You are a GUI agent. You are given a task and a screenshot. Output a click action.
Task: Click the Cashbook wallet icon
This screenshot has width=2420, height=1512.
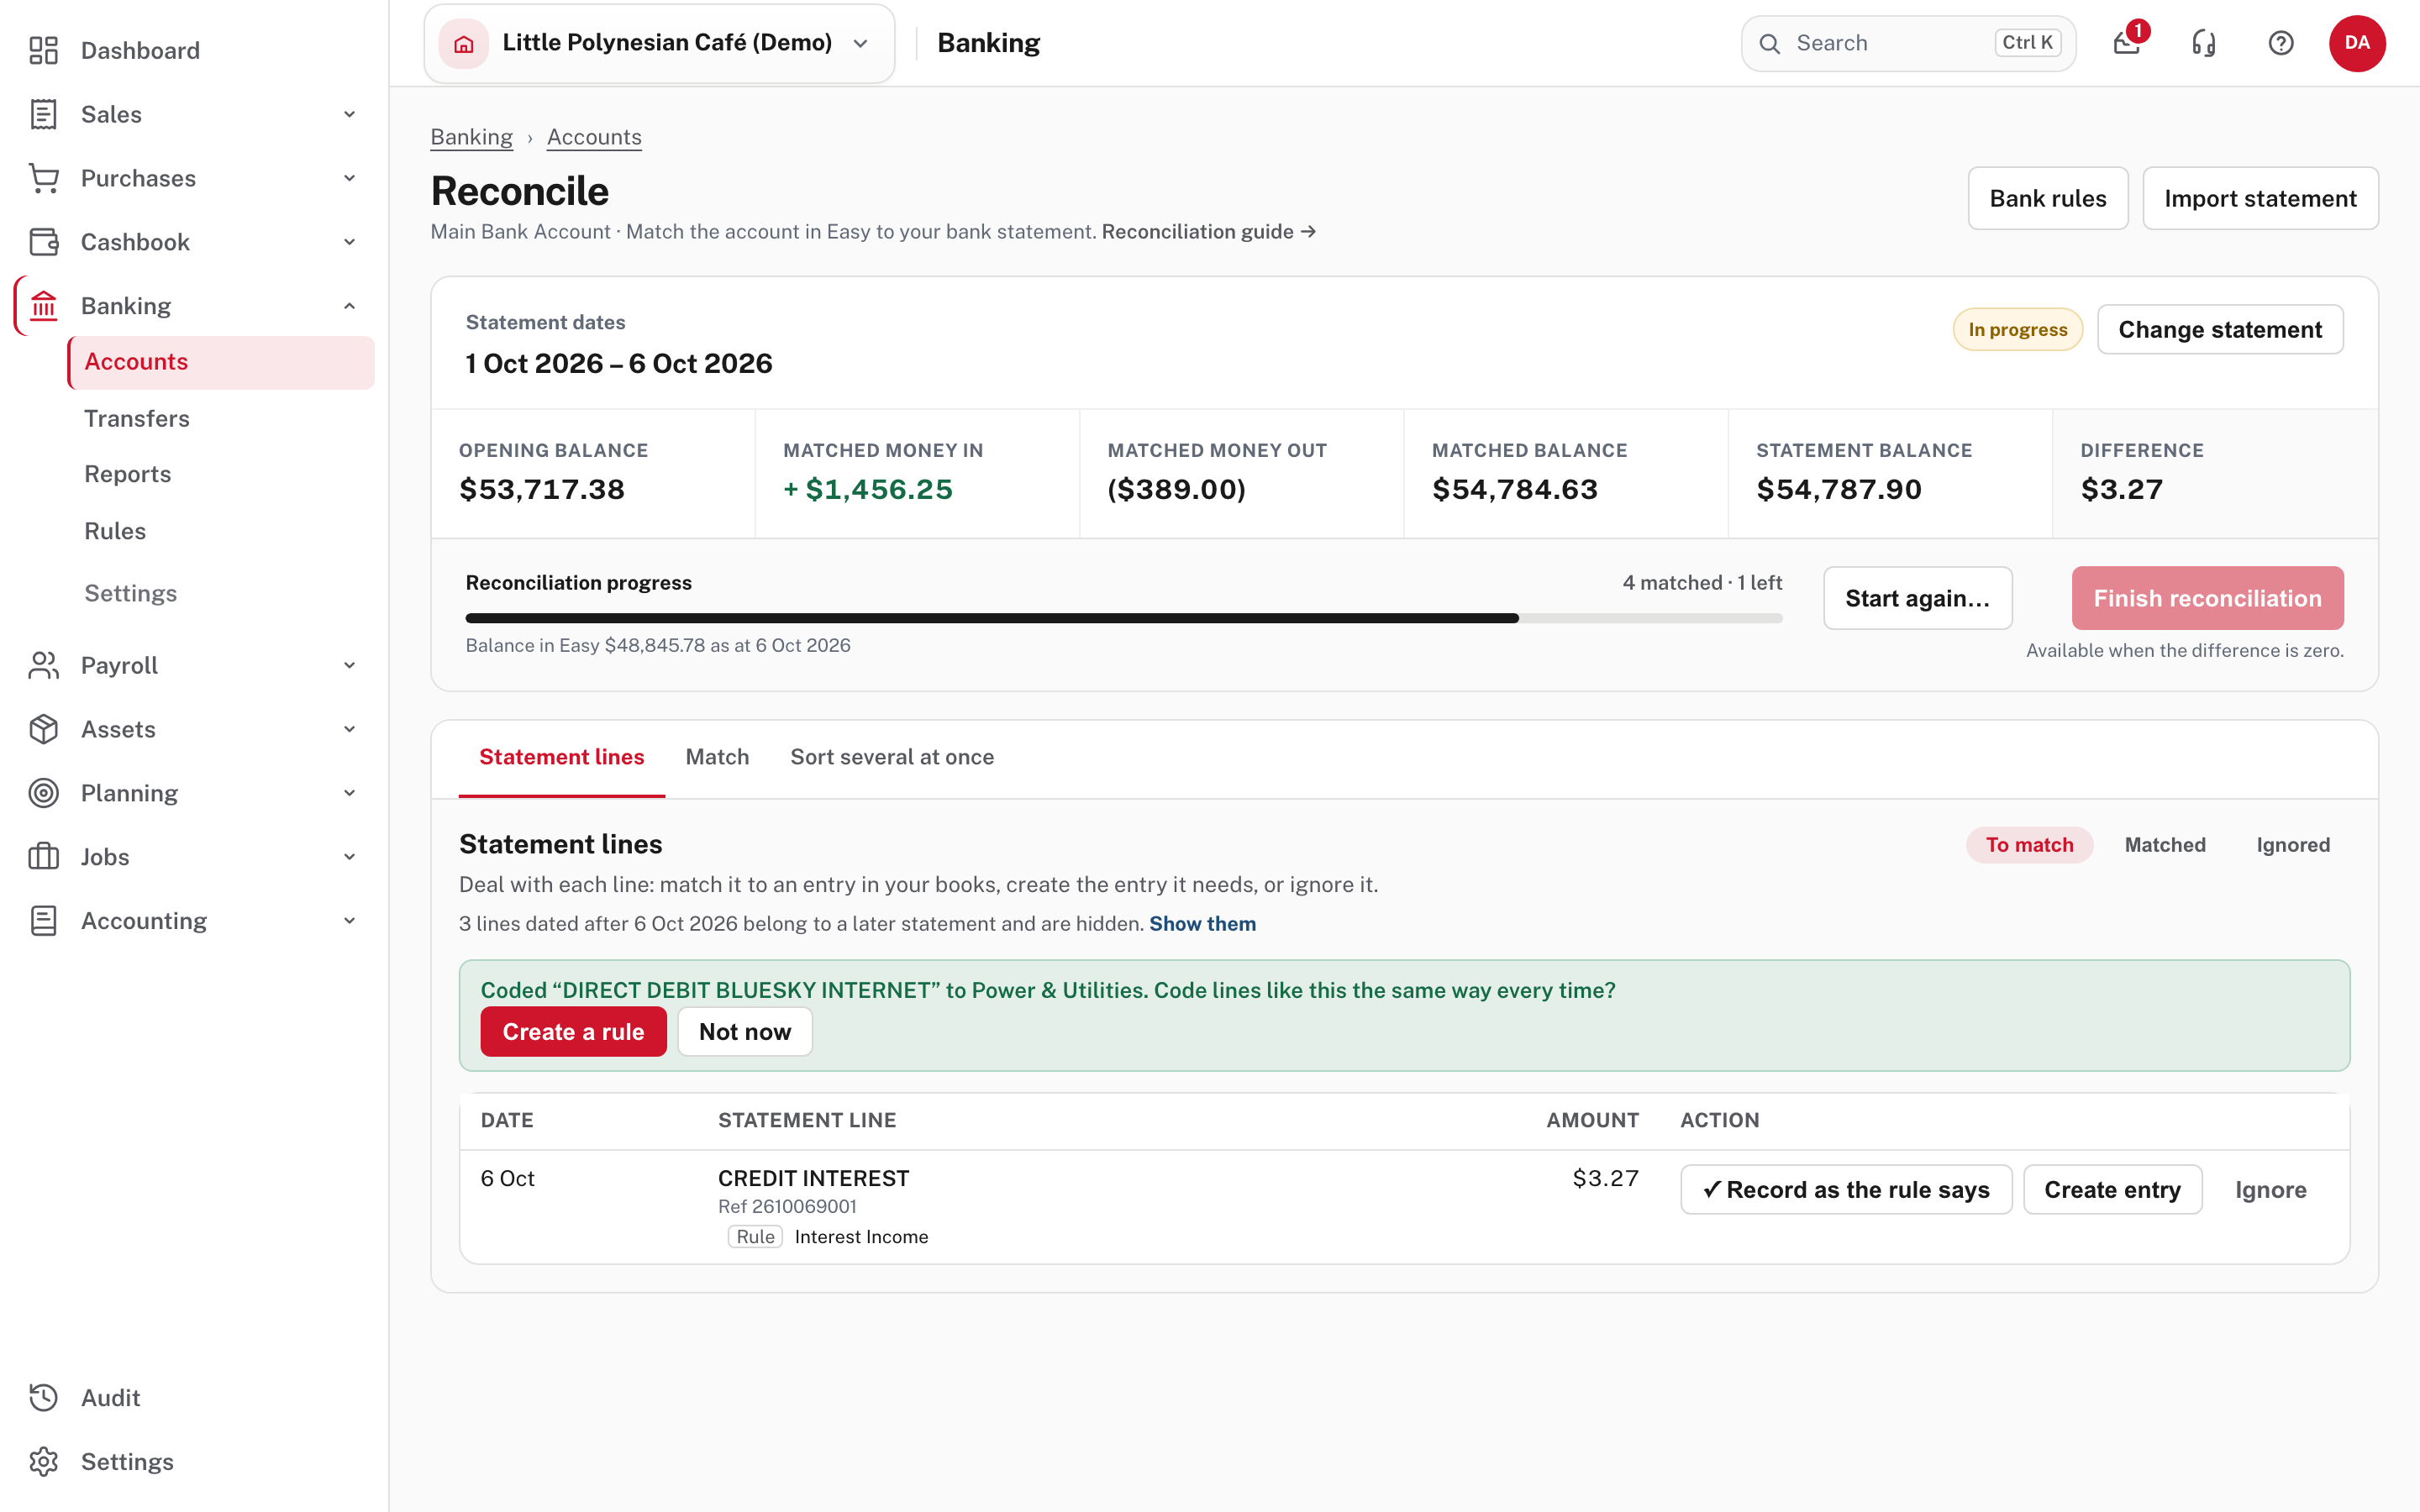point(43,242)
